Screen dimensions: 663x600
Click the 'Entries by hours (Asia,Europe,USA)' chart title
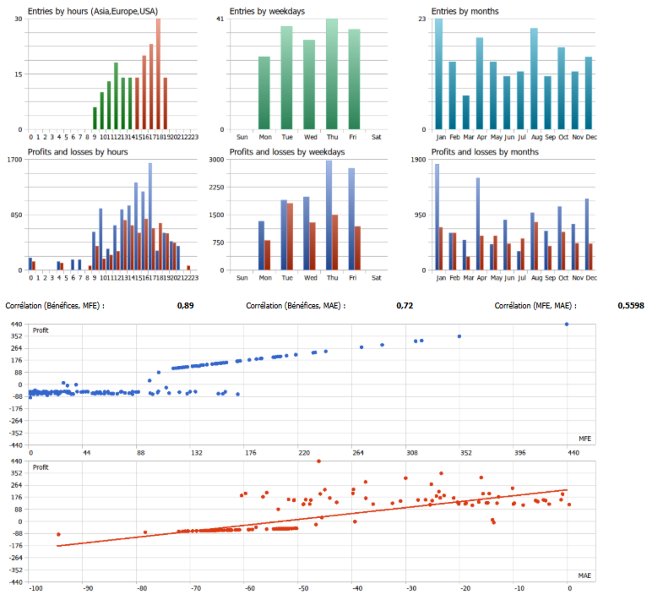tap(93, 11)
